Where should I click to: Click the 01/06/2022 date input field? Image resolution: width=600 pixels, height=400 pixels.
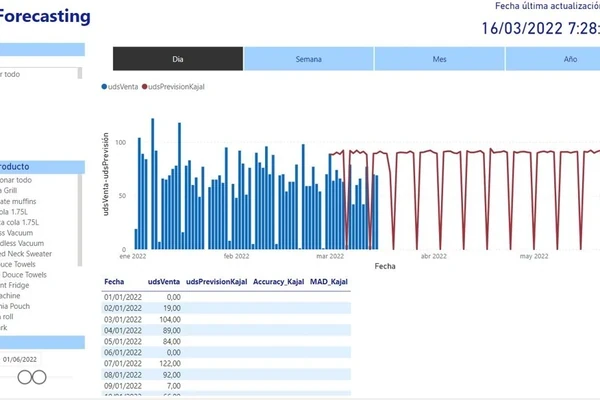pyautogui.click(x=21, y=359)
